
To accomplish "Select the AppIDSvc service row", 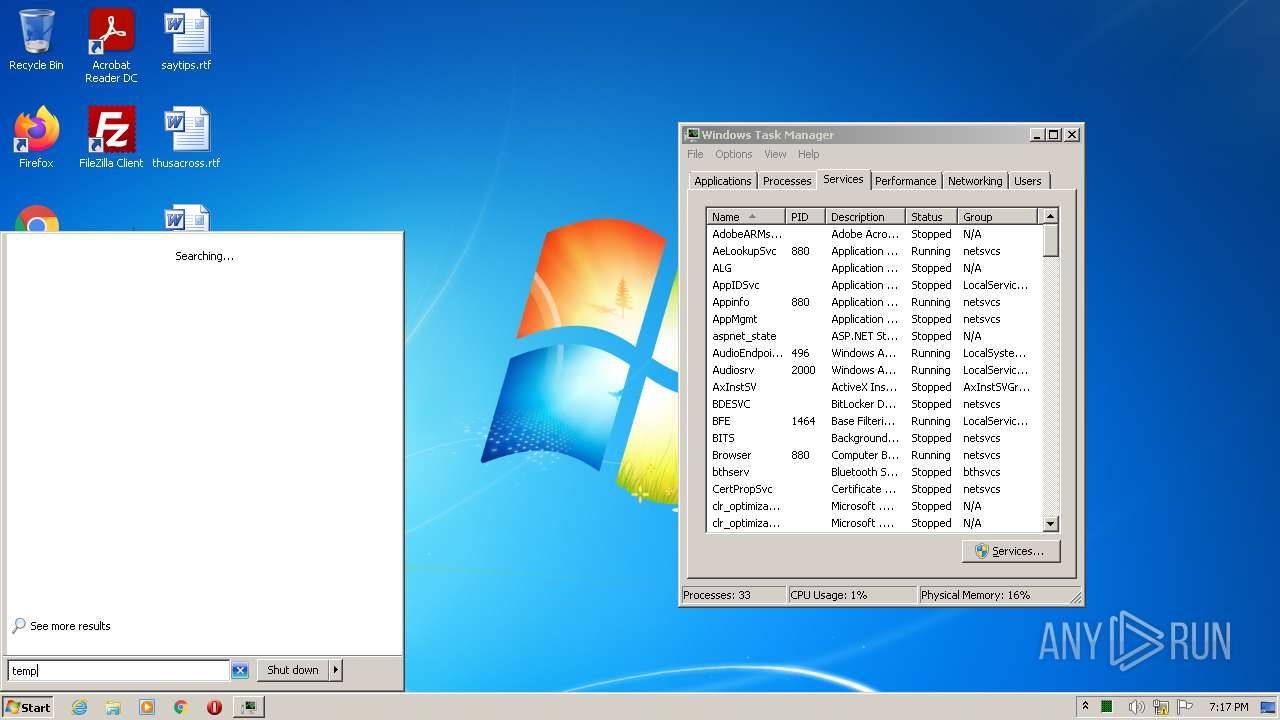I will coord(874,285).
